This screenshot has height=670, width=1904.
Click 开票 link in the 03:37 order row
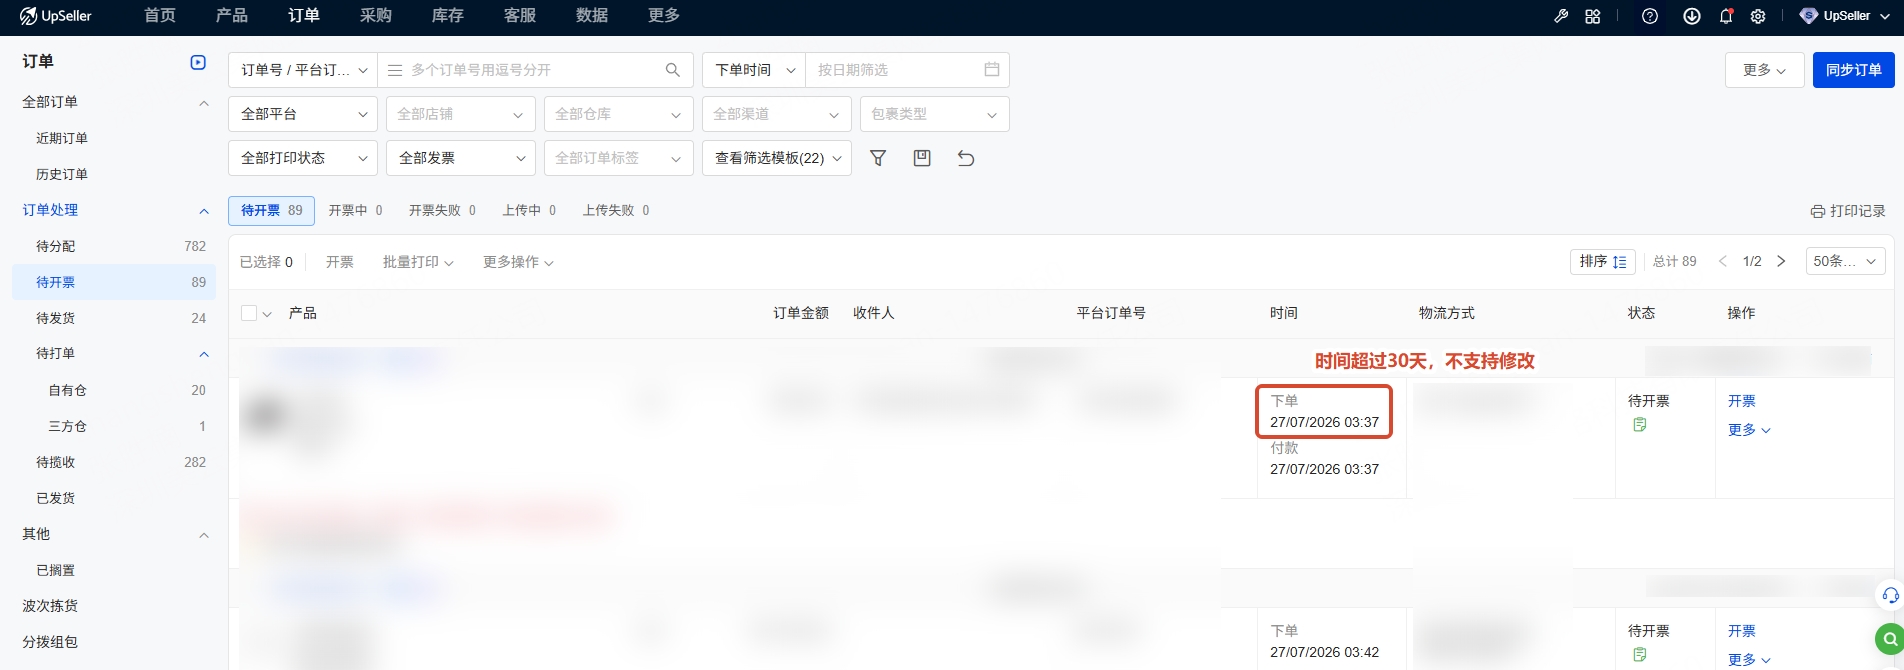coord(1742,401)
